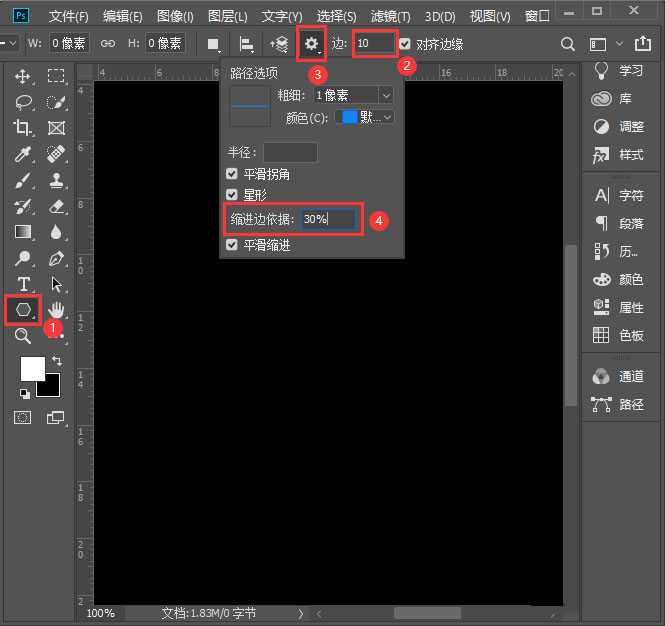
Task: Disable the 对齐边缘 checkbox
Action: [405, 44]
